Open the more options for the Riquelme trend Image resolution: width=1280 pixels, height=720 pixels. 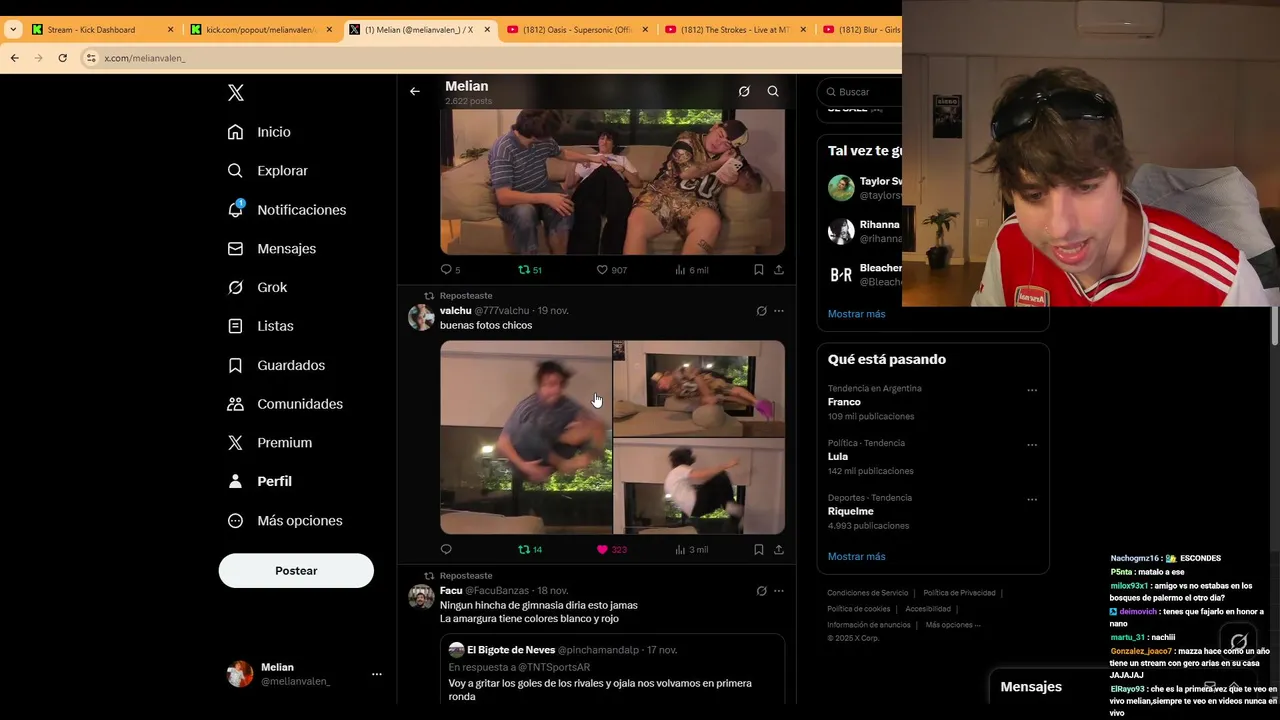1032,499
